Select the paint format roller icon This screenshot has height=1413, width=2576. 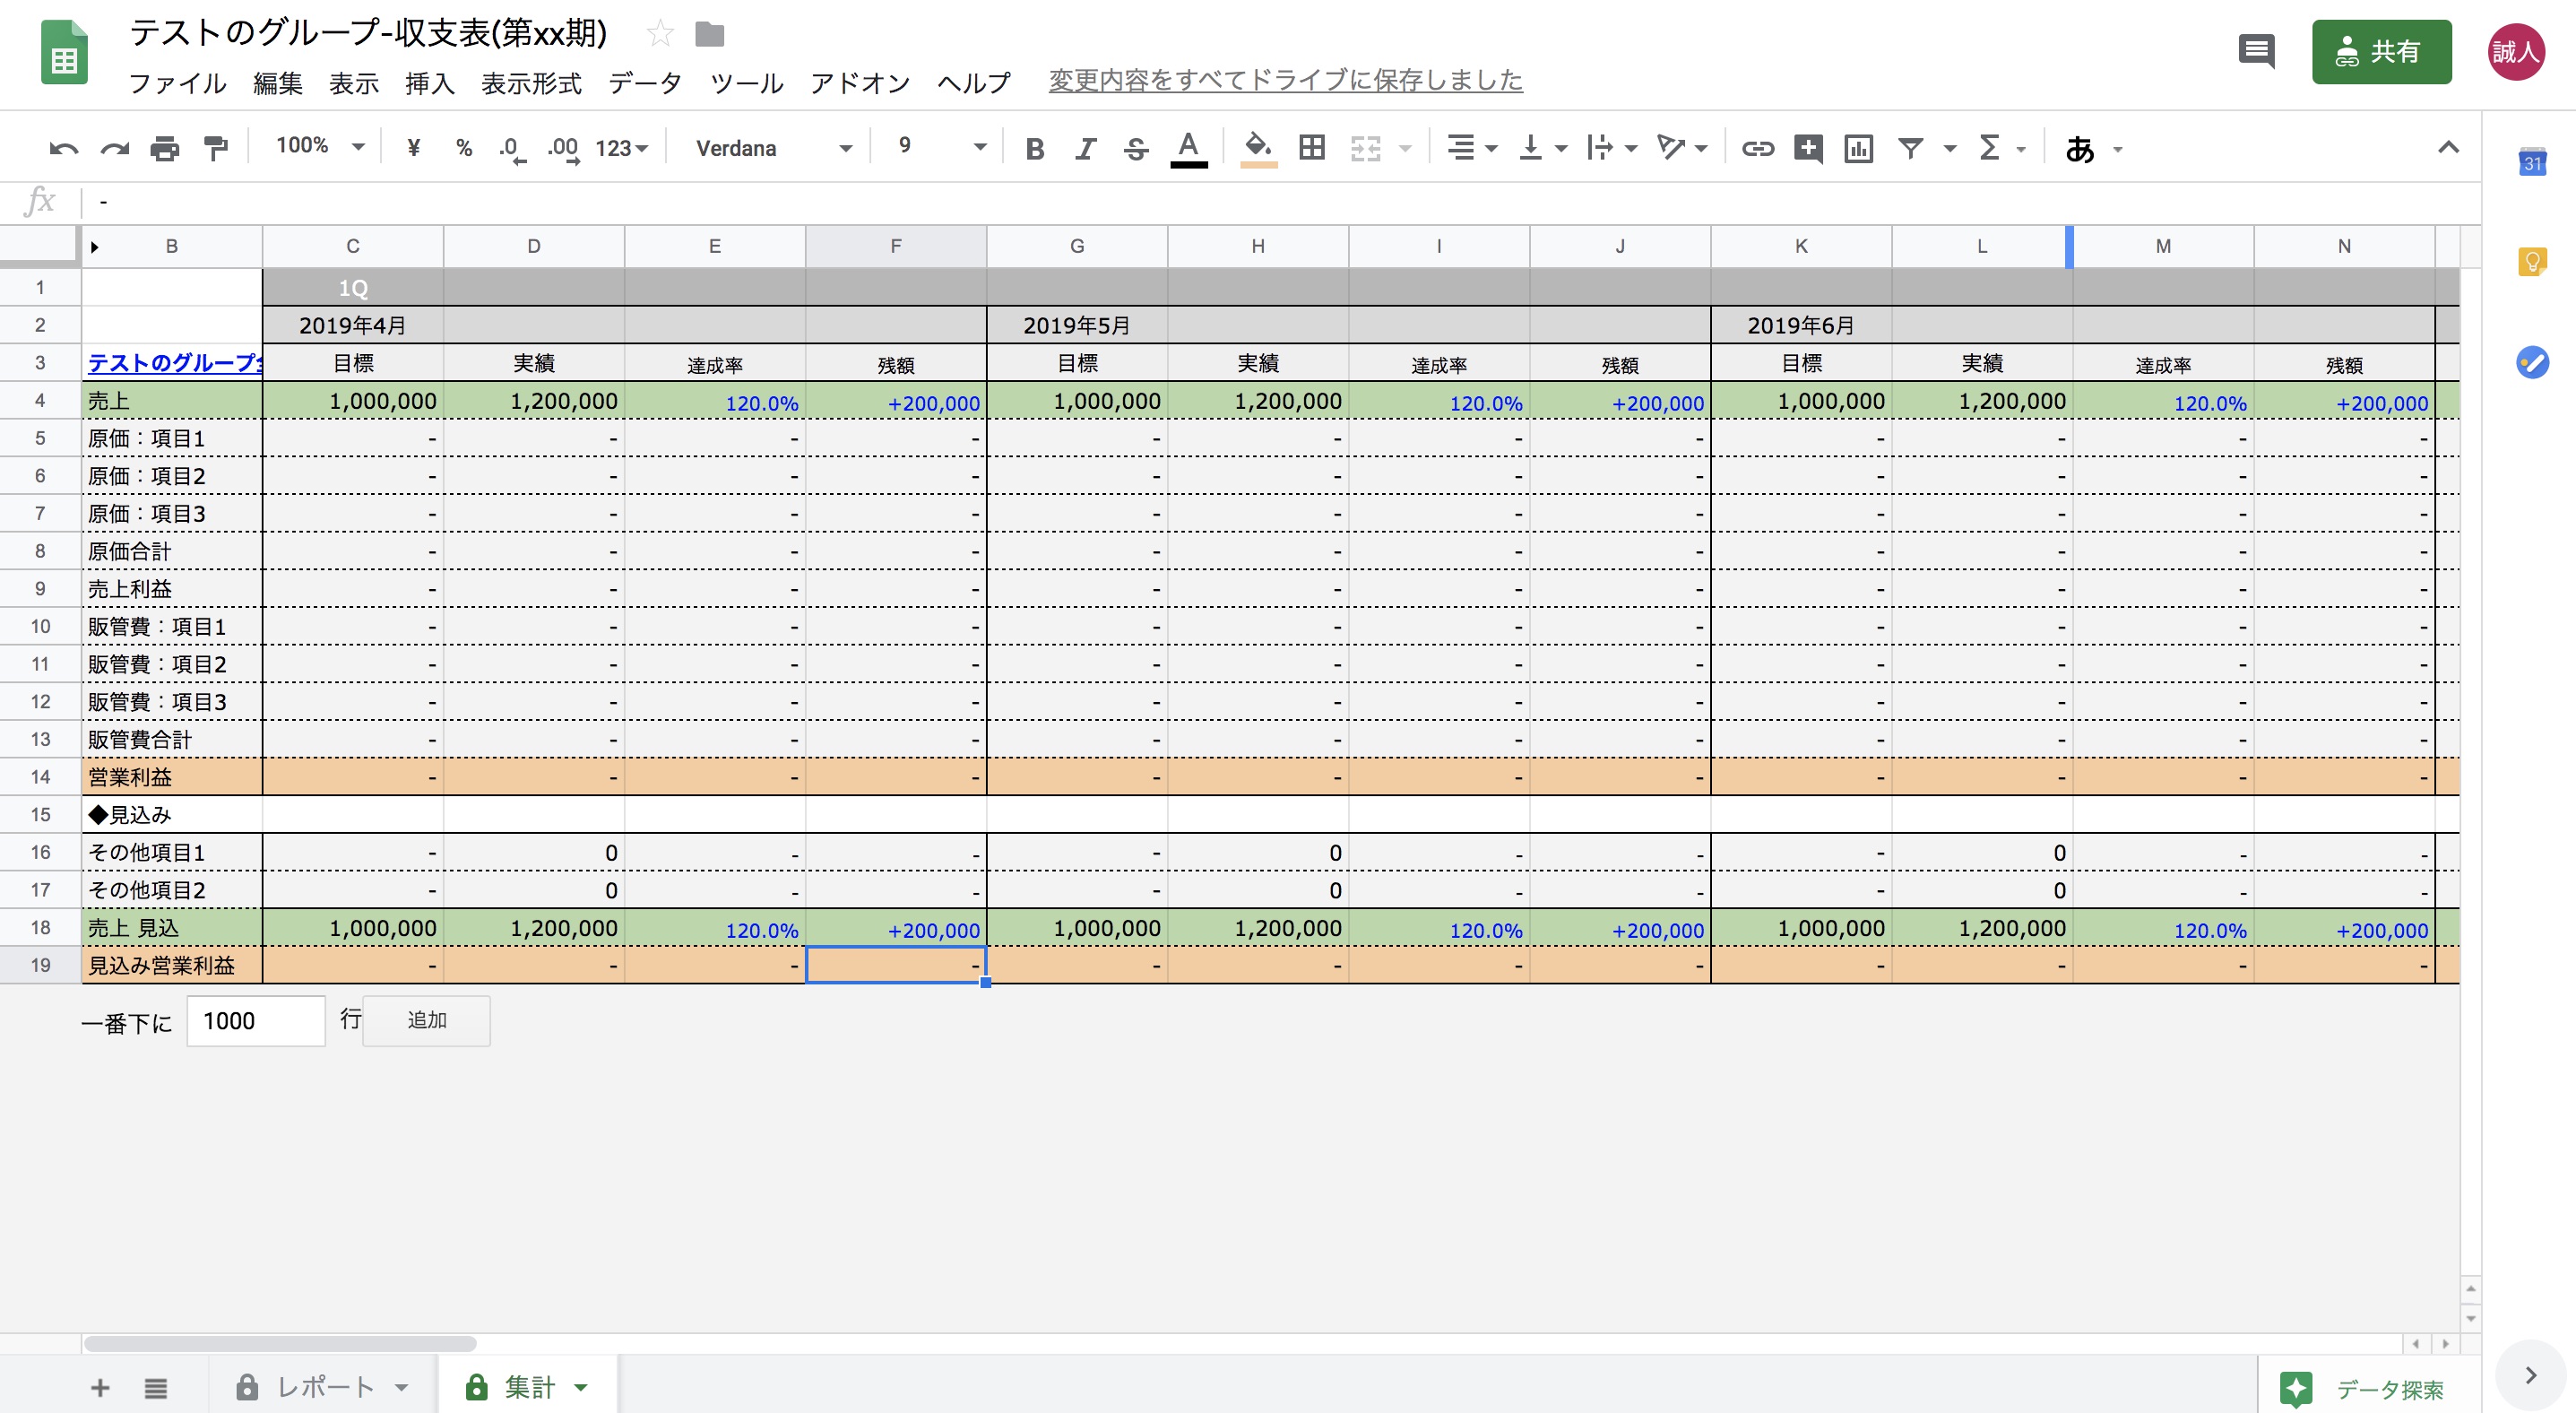215,149
